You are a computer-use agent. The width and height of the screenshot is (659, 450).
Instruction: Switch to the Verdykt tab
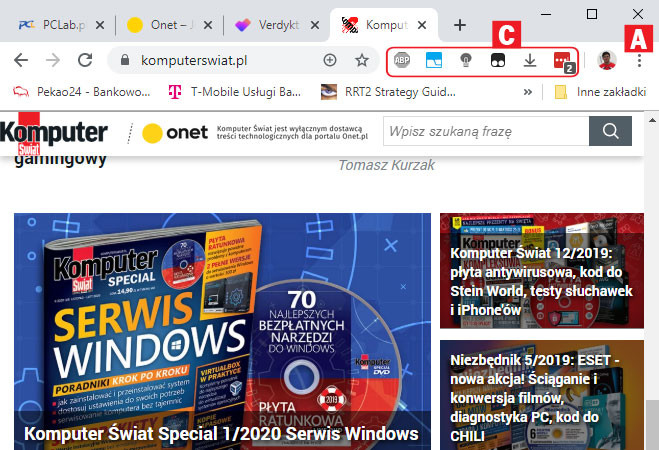267,25
